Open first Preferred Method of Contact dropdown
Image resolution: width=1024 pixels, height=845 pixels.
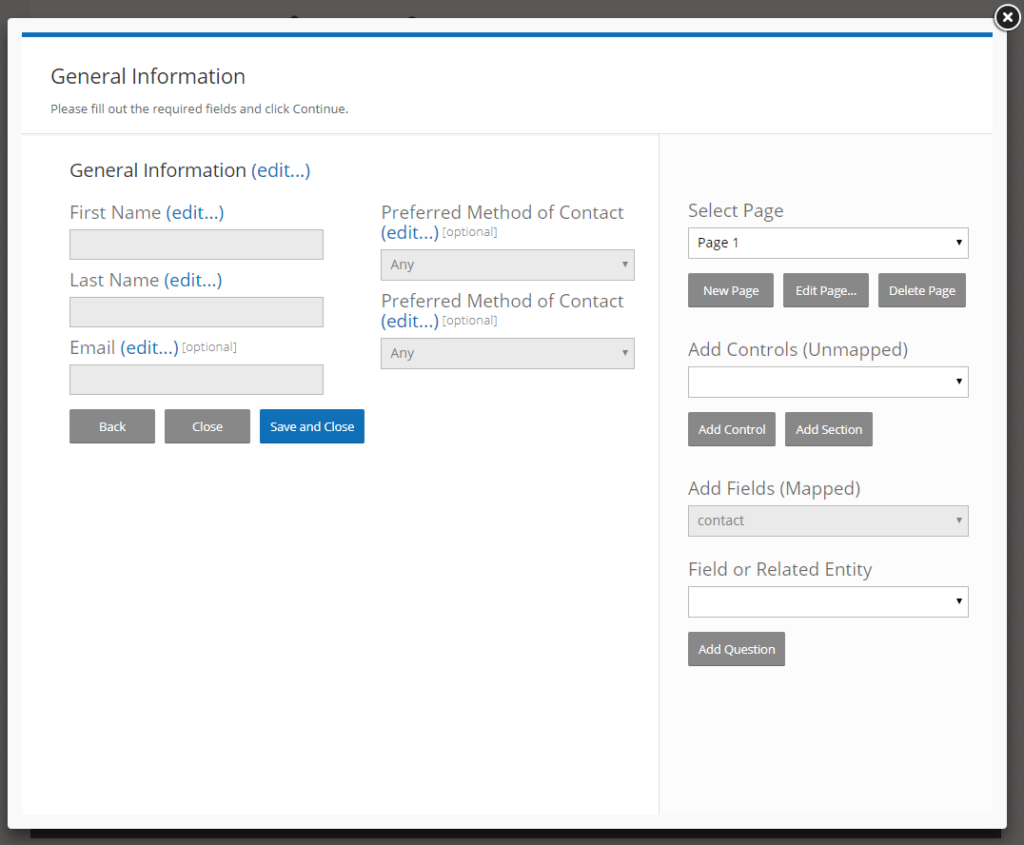pyautogui.click(x=507, y=264)
